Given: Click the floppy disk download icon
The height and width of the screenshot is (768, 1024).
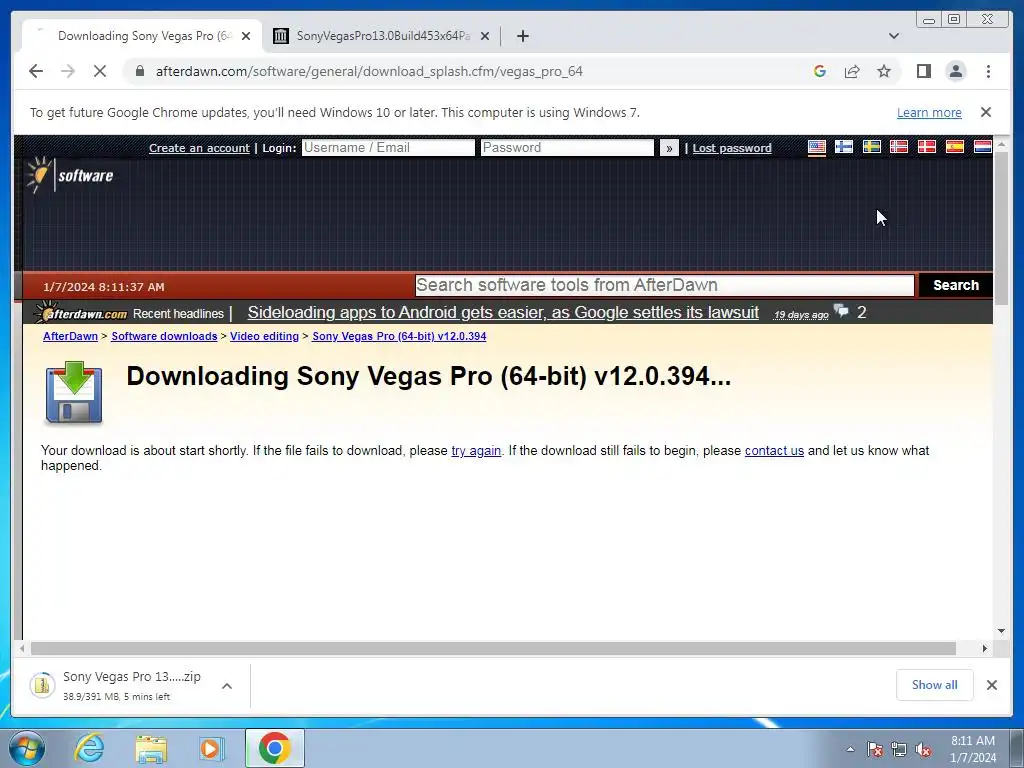Looking at the screenshot, I should coord(74,393).
